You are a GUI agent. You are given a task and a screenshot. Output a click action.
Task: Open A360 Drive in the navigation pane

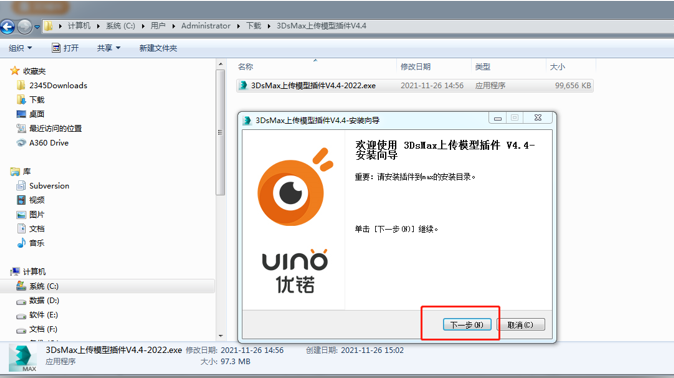(x=43, y=143)
